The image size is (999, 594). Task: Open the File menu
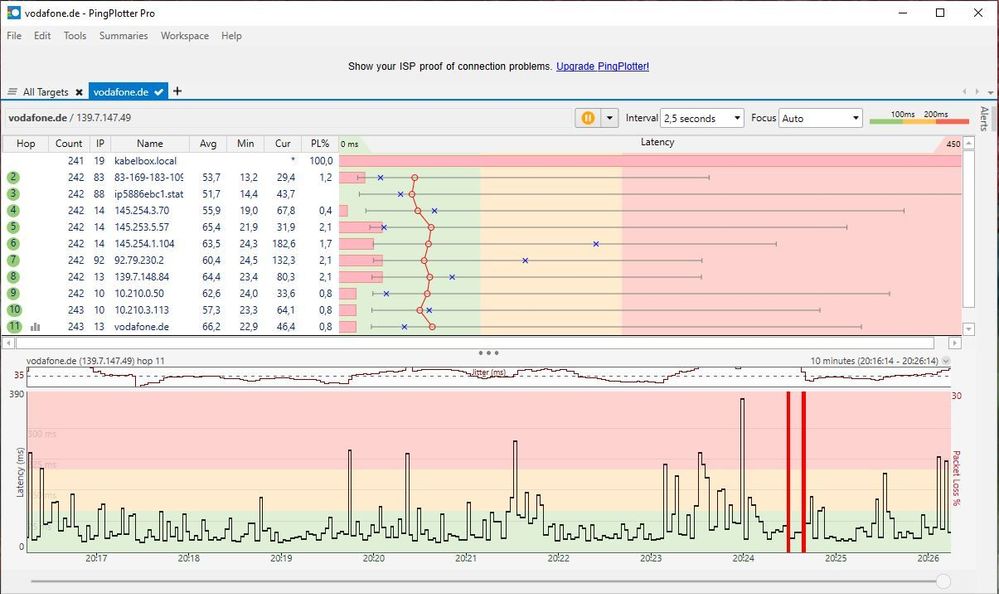coord(14,36)
